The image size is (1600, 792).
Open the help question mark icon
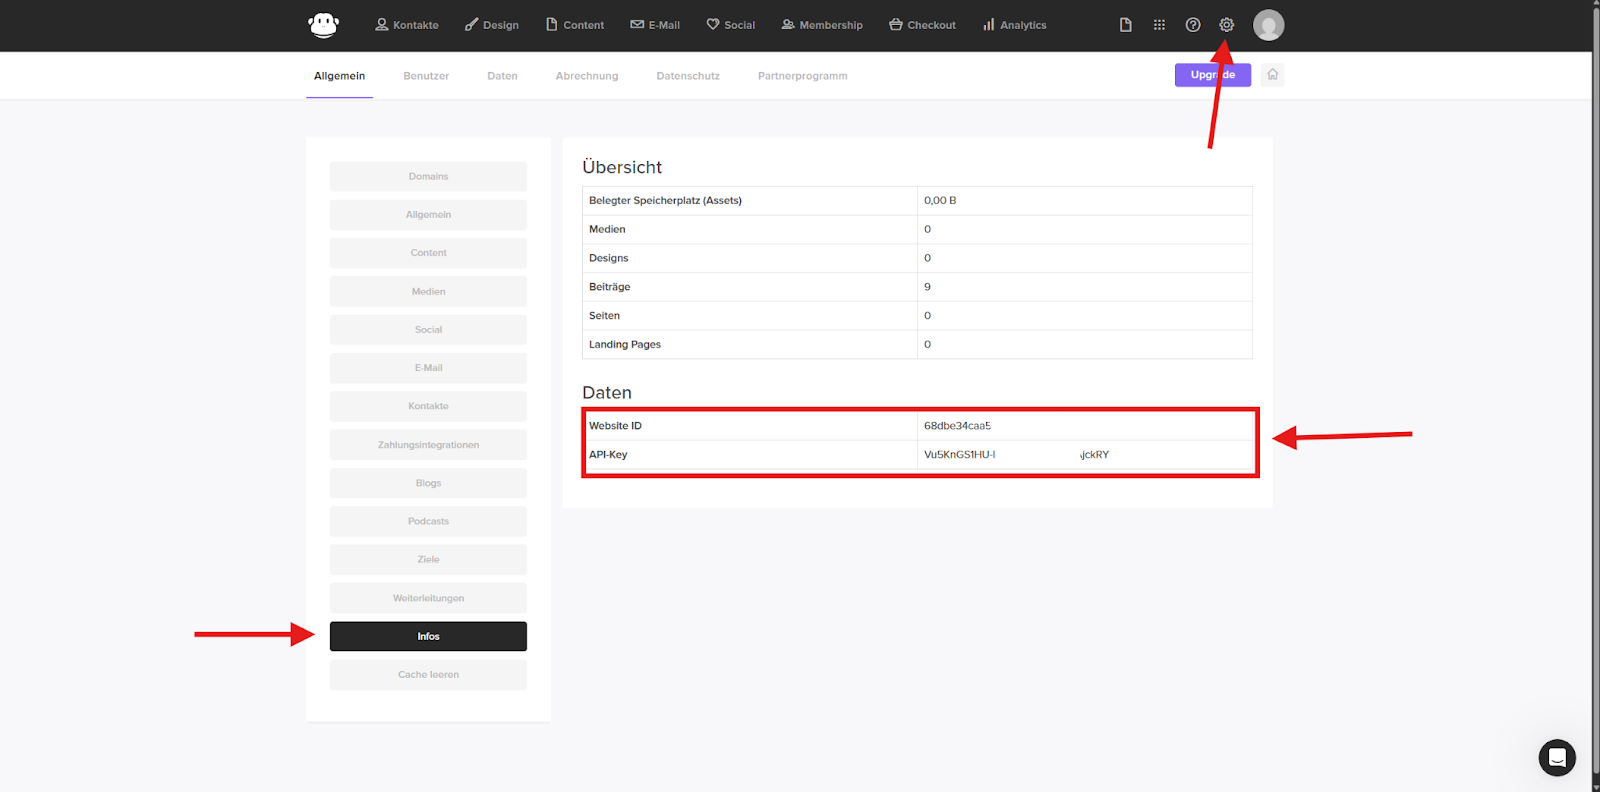tap(1193, 25)
